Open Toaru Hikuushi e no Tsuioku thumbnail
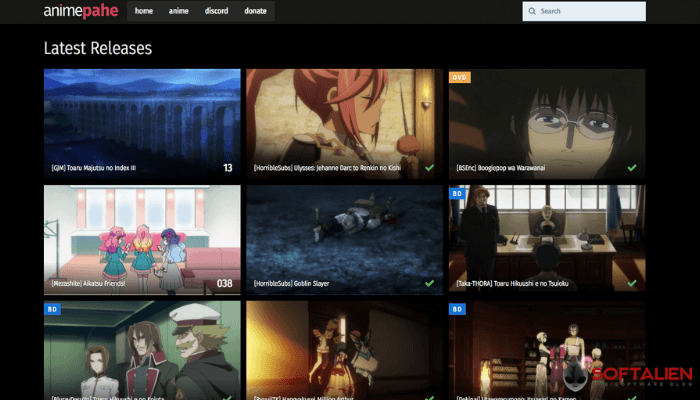Screen dimensions: 700x400 [x=547, y=240]
